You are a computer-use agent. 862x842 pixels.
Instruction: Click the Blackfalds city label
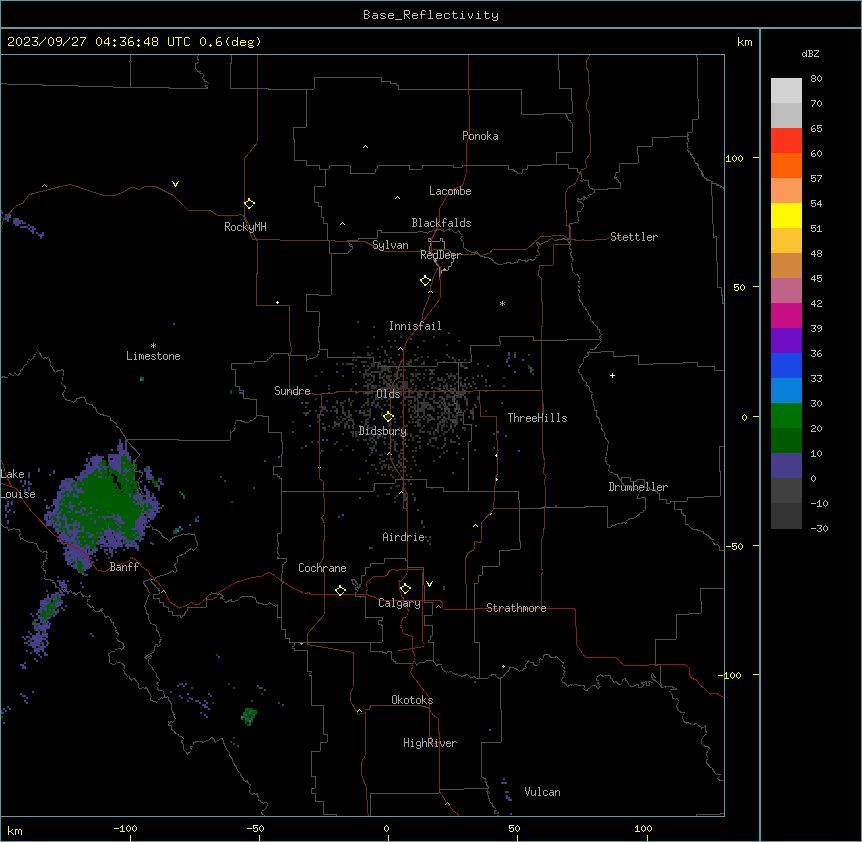[441, 223]
